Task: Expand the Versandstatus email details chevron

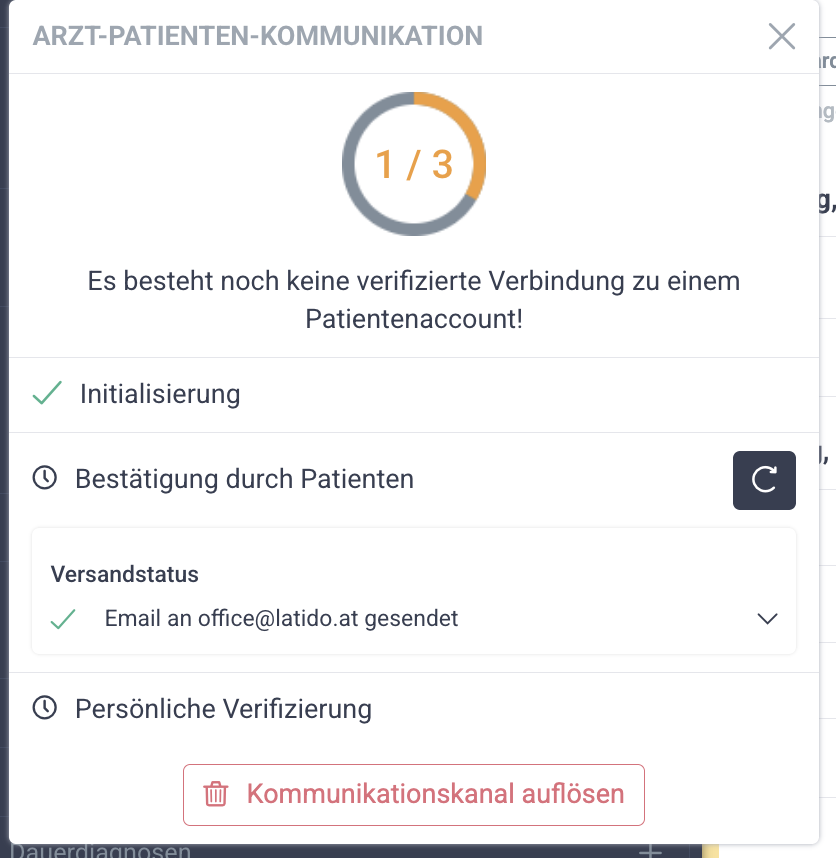Action: coord(767,619)
